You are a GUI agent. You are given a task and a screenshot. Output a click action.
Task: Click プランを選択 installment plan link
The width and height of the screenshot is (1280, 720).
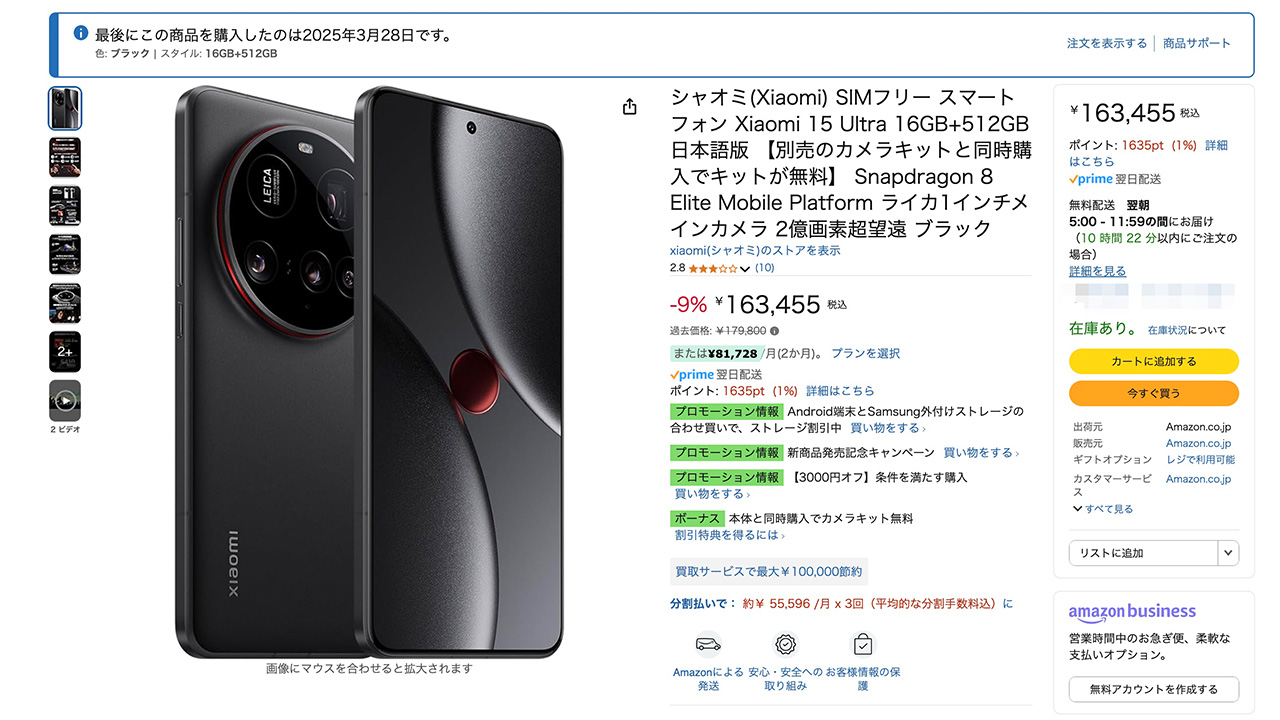coord(866,353)
